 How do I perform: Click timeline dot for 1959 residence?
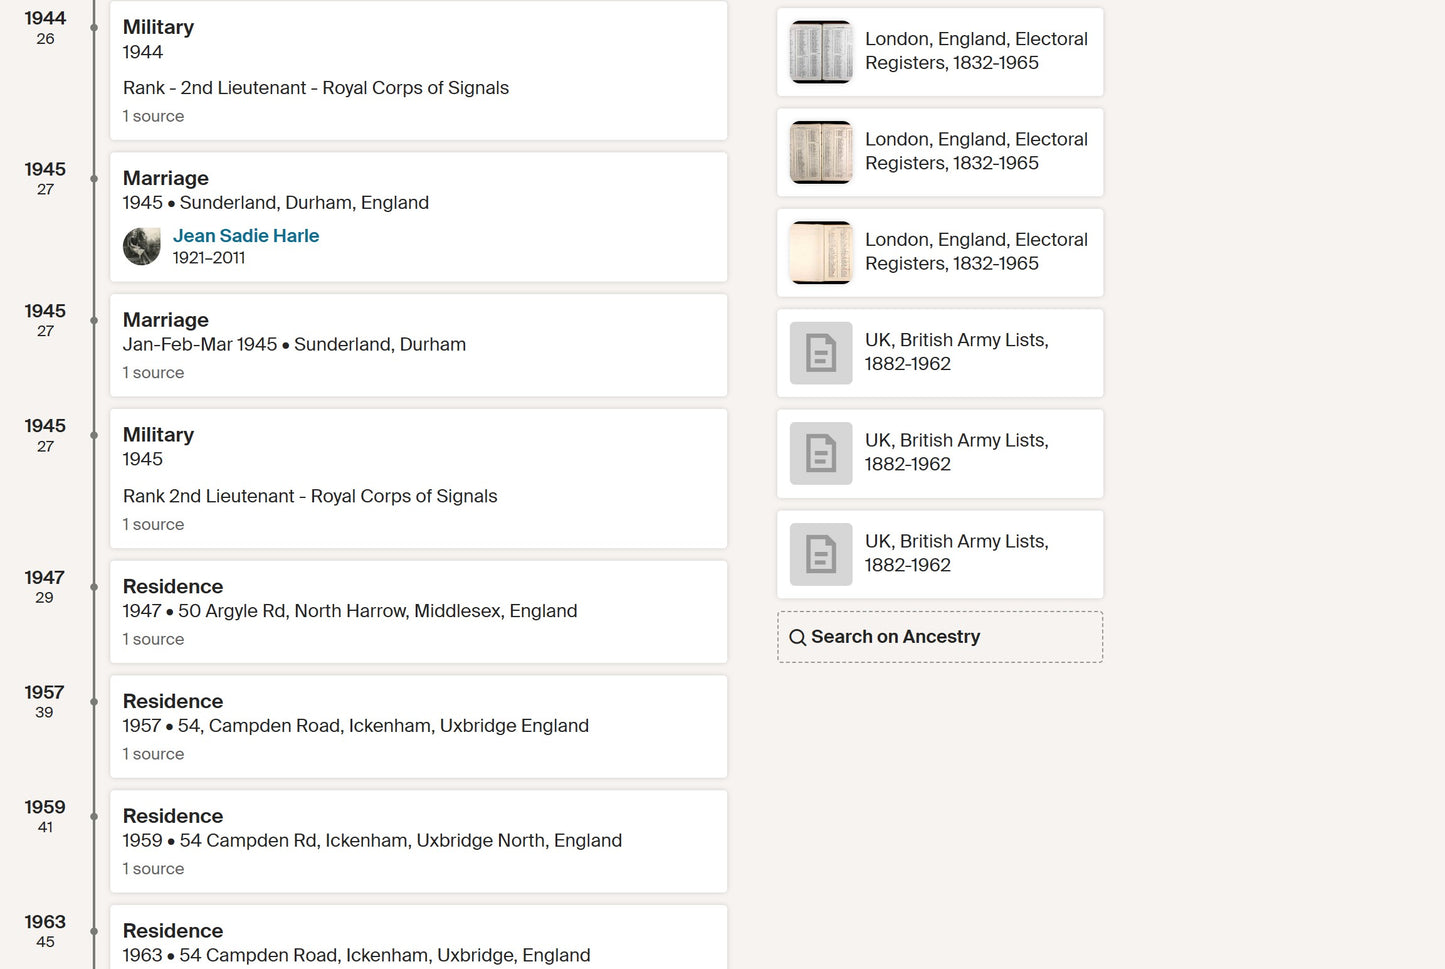point(94,817)
